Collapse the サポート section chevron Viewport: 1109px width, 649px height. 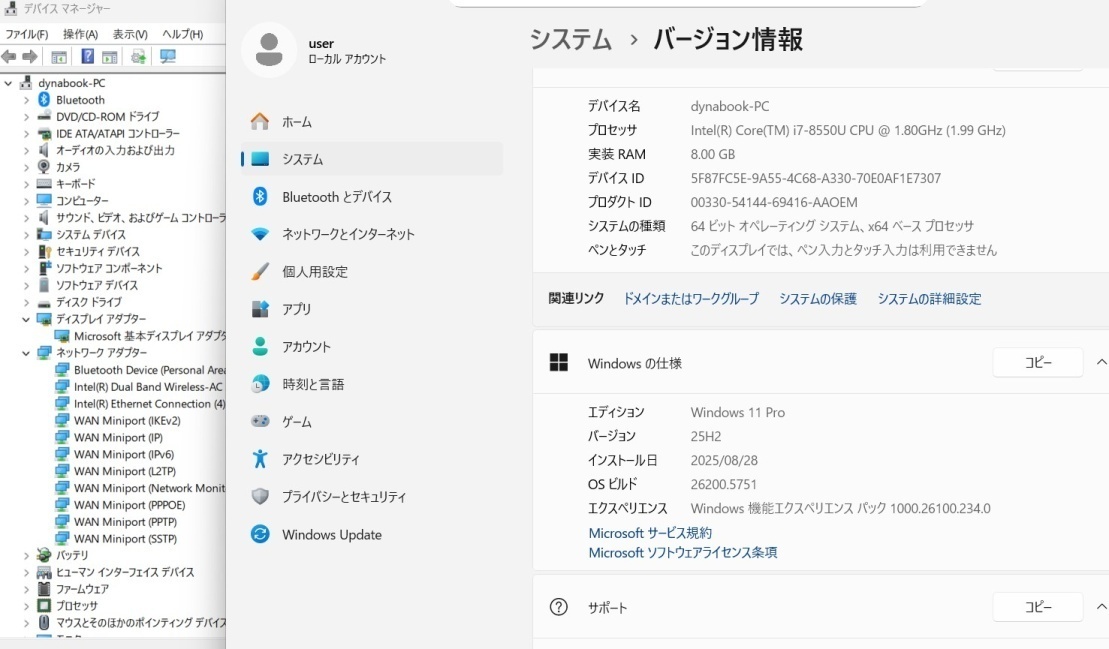[1101, 607]
